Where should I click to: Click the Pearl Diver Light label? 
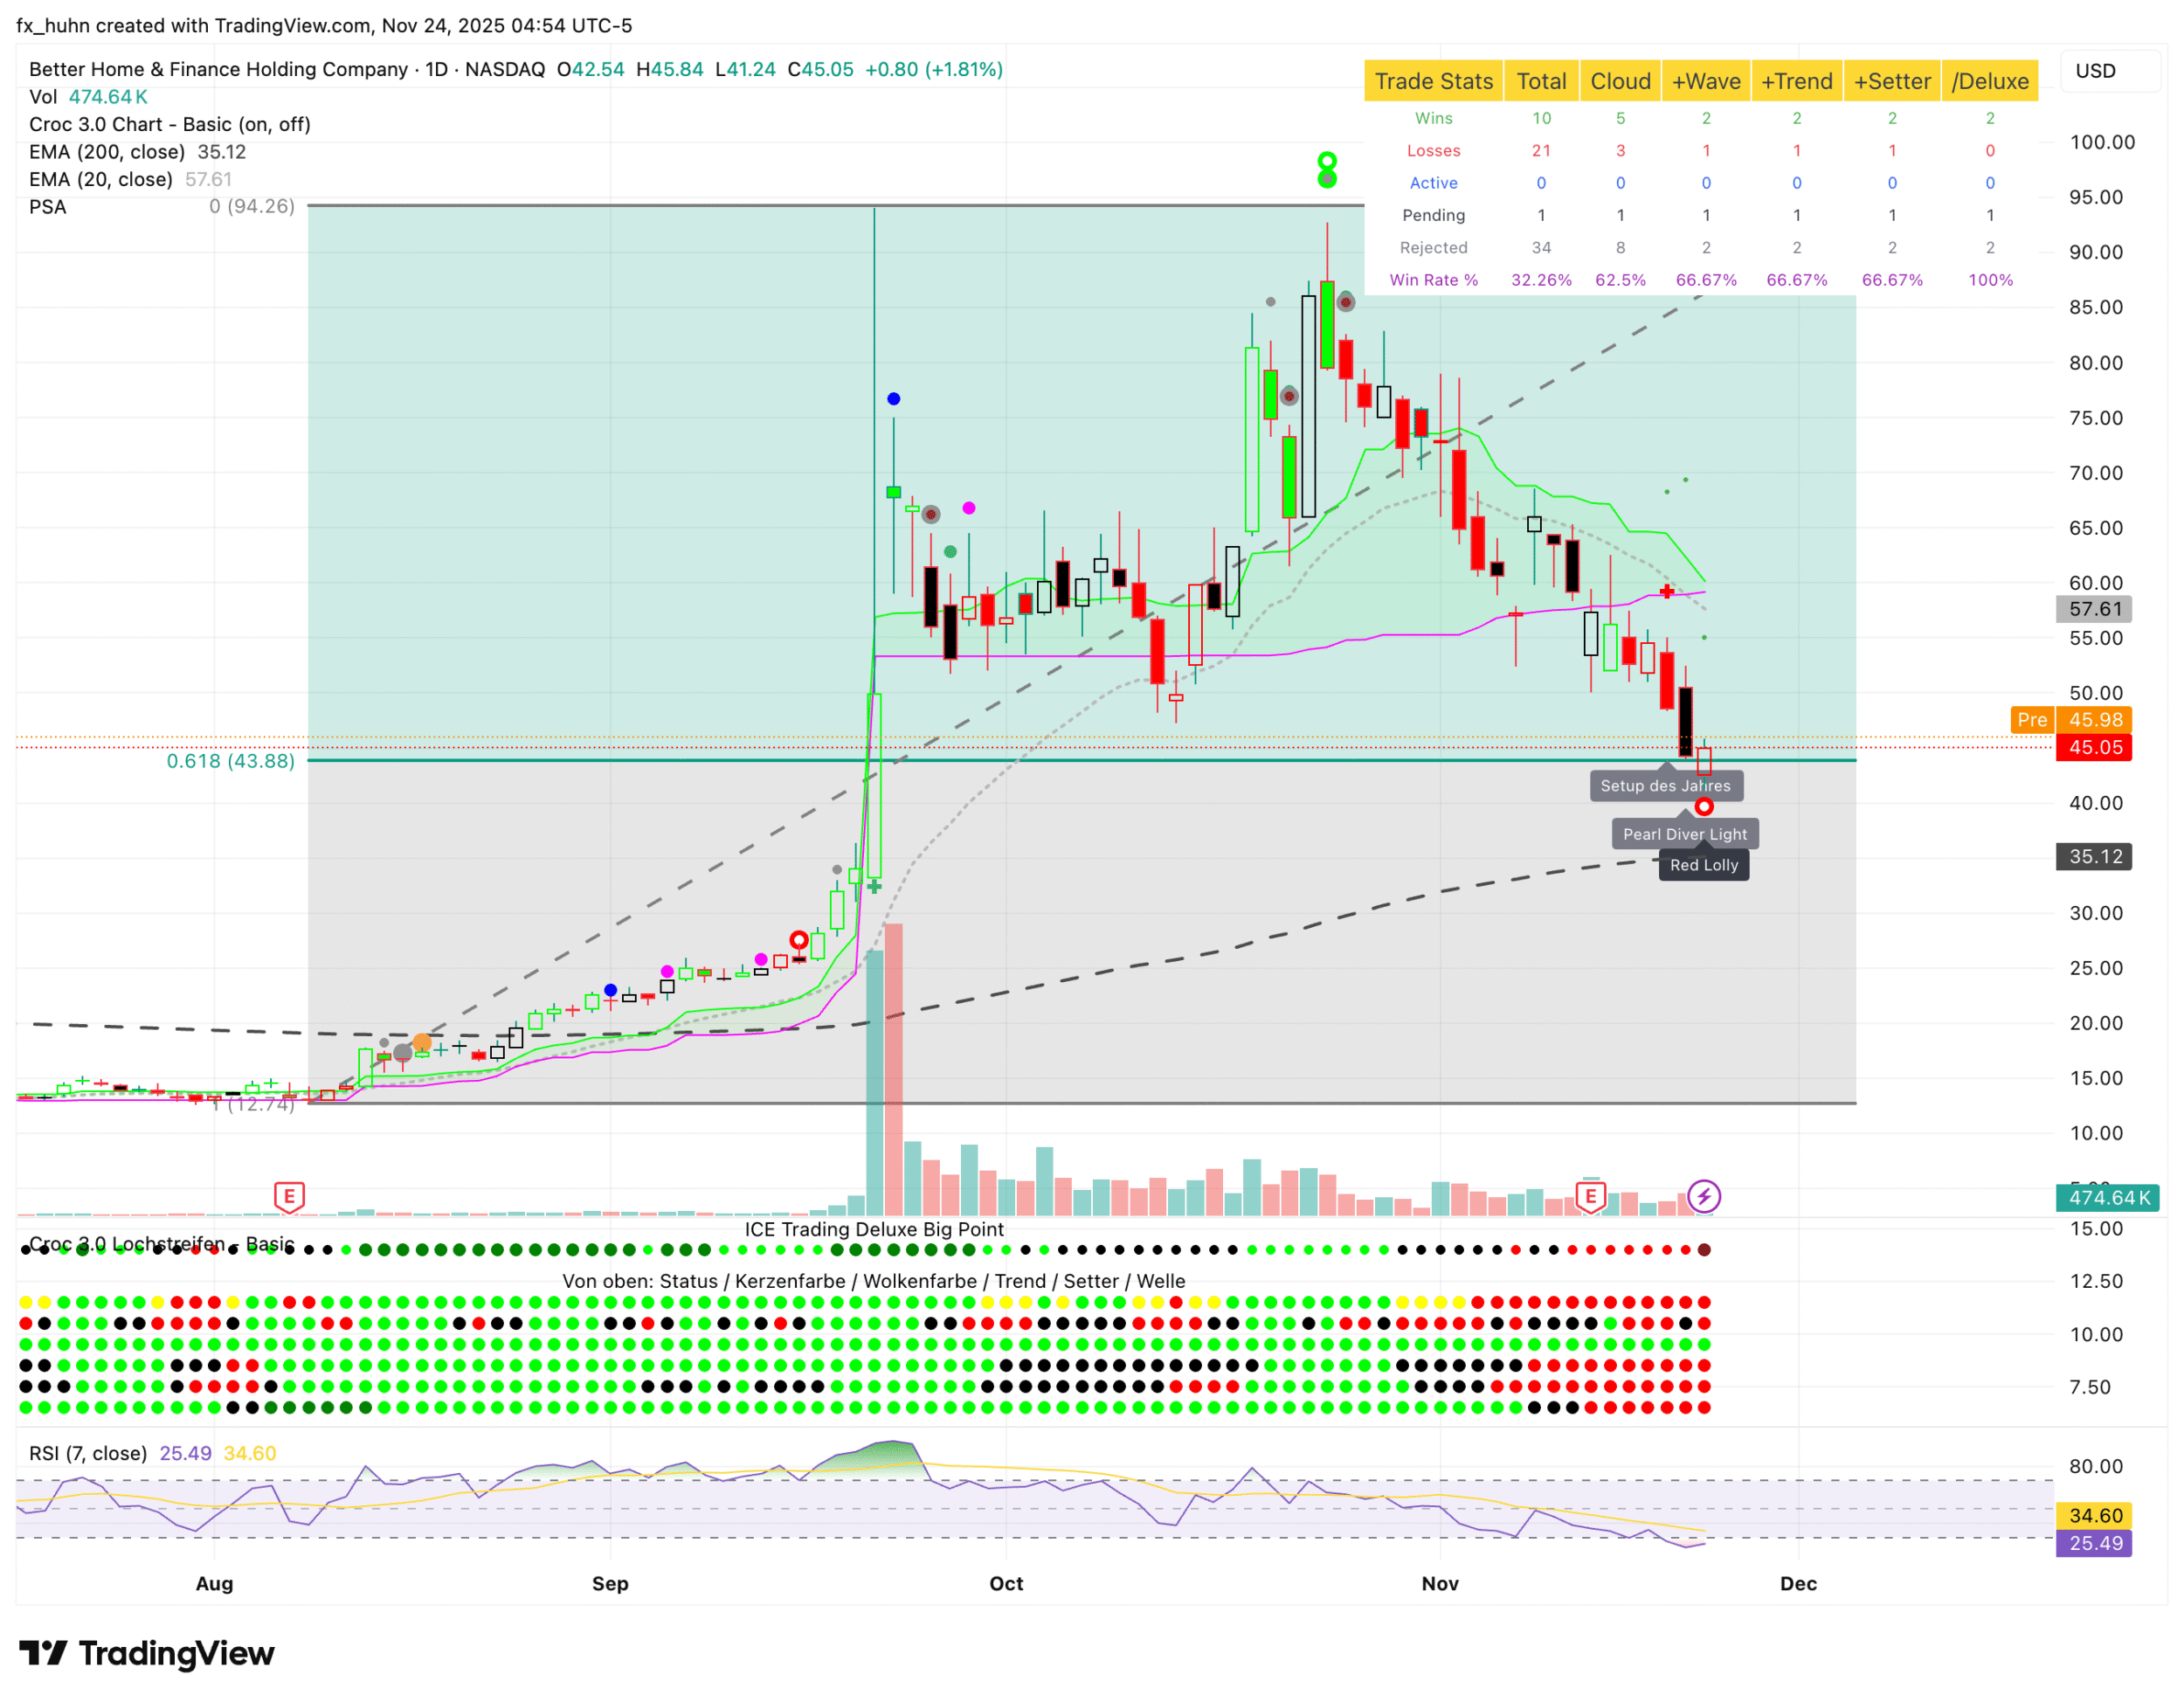[1684, 834]
